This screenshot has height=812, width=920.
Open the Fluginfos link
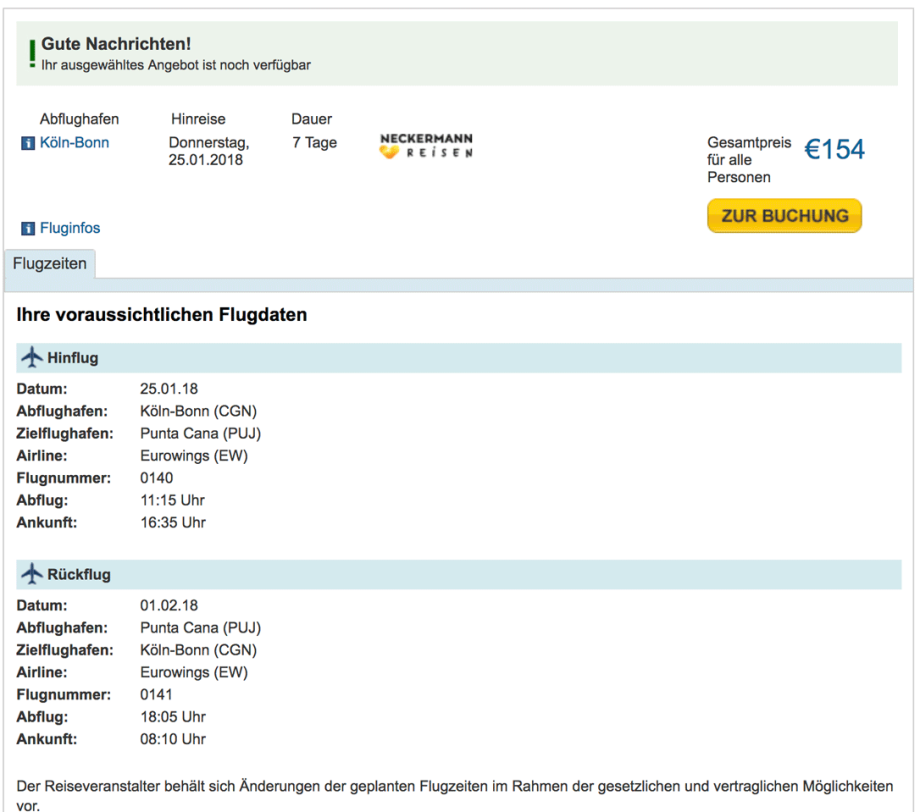point(70,228)
